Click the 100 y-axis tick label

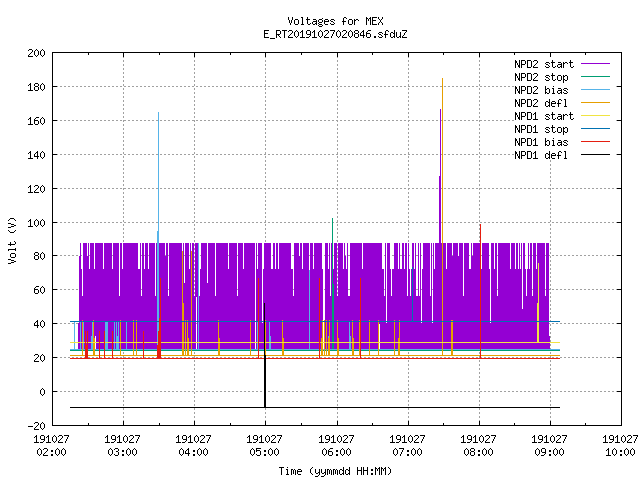pyautogui.click(x=36, y=223)
